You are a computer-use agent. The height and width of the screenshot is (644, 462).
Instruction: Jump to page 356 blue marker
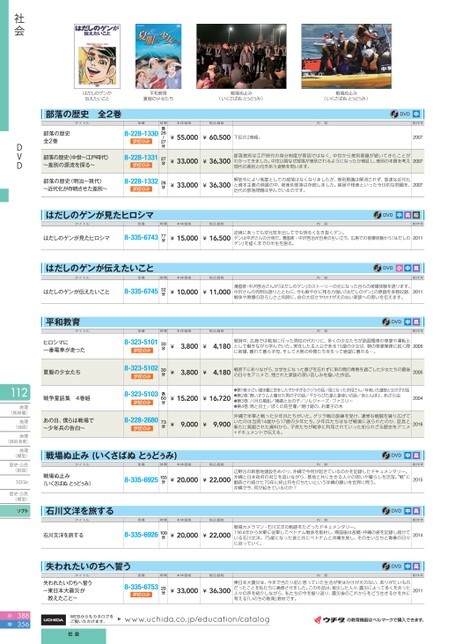(15, 624)
